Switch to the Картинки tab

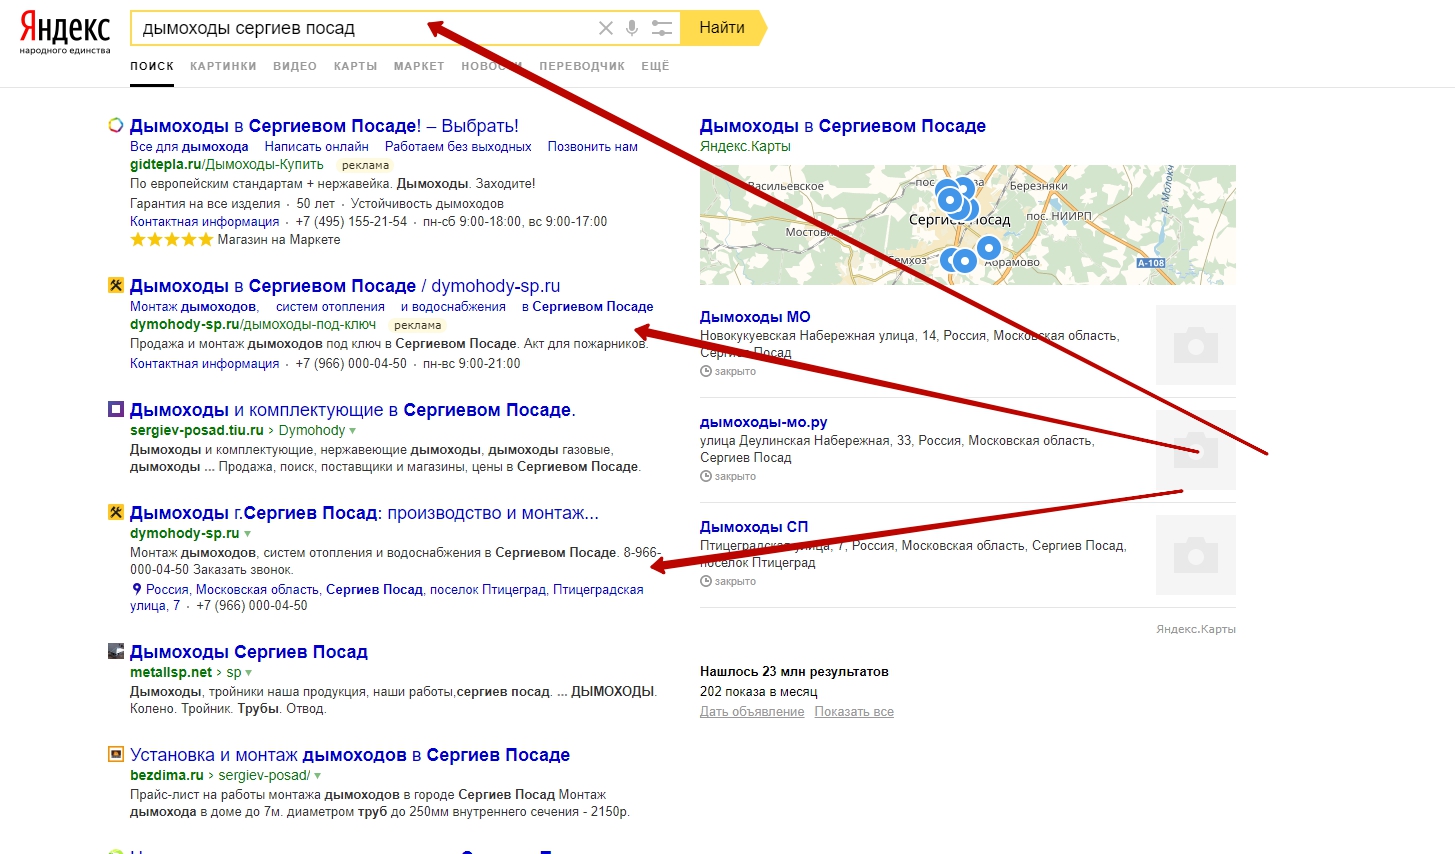223,66
